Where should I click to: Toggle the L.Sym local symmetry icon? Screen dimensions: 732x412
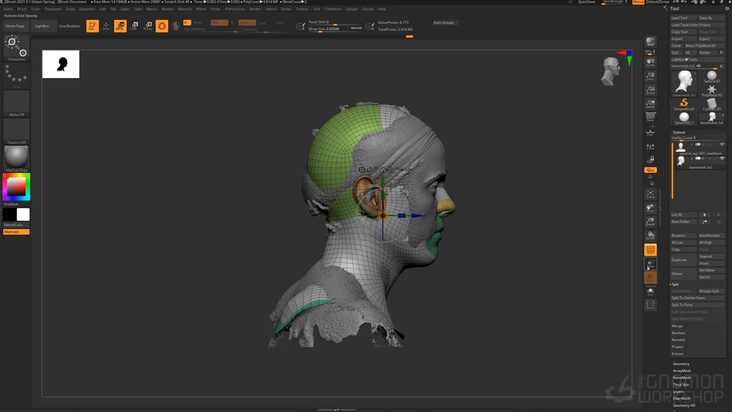tap(650, 147)
